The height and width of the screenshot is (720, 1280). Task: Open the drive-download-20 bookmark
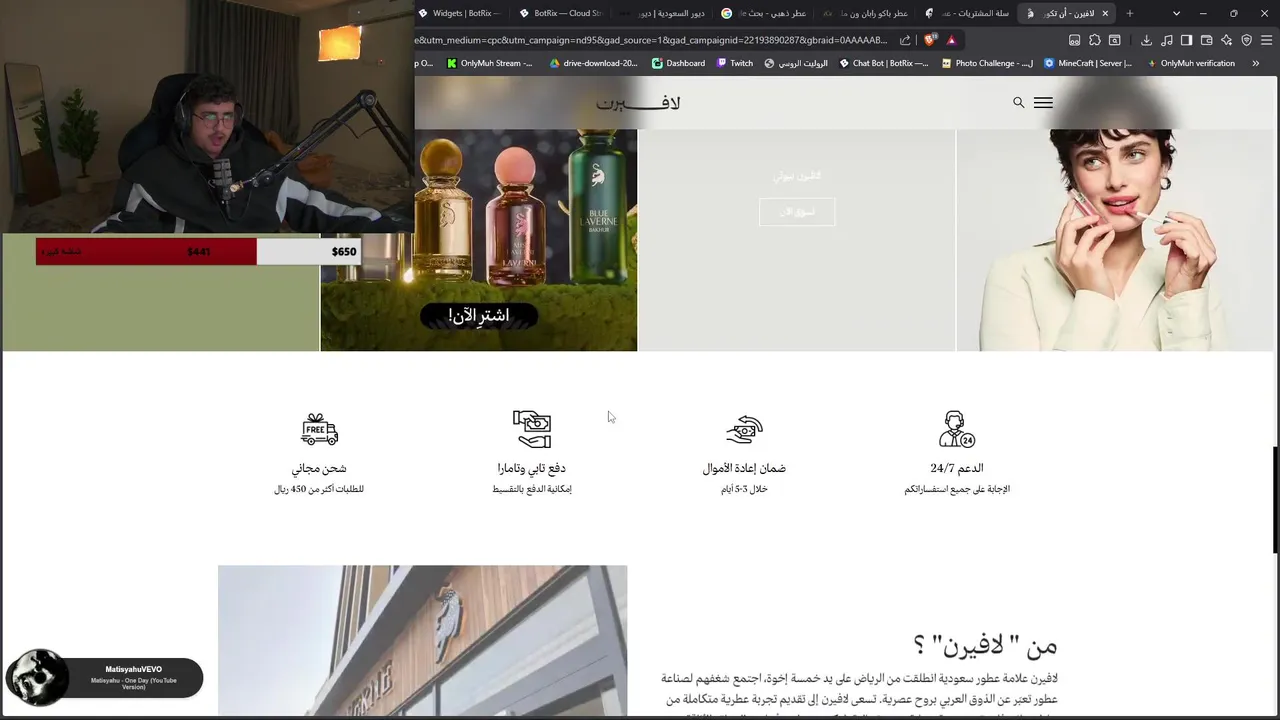pyautogui.click(x=593, y=63)
